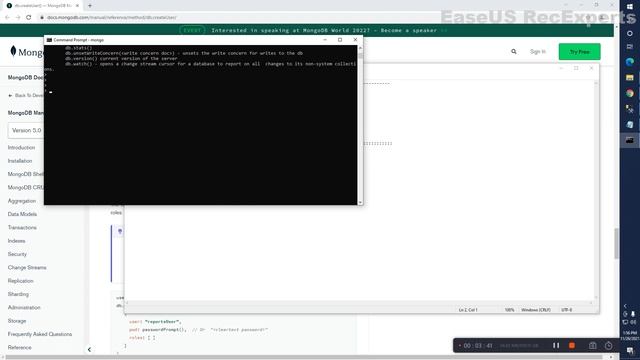Screen dimensions: 640x360
Task: Switch to the Notepad taskbar icon
Action: coord(630,124)
